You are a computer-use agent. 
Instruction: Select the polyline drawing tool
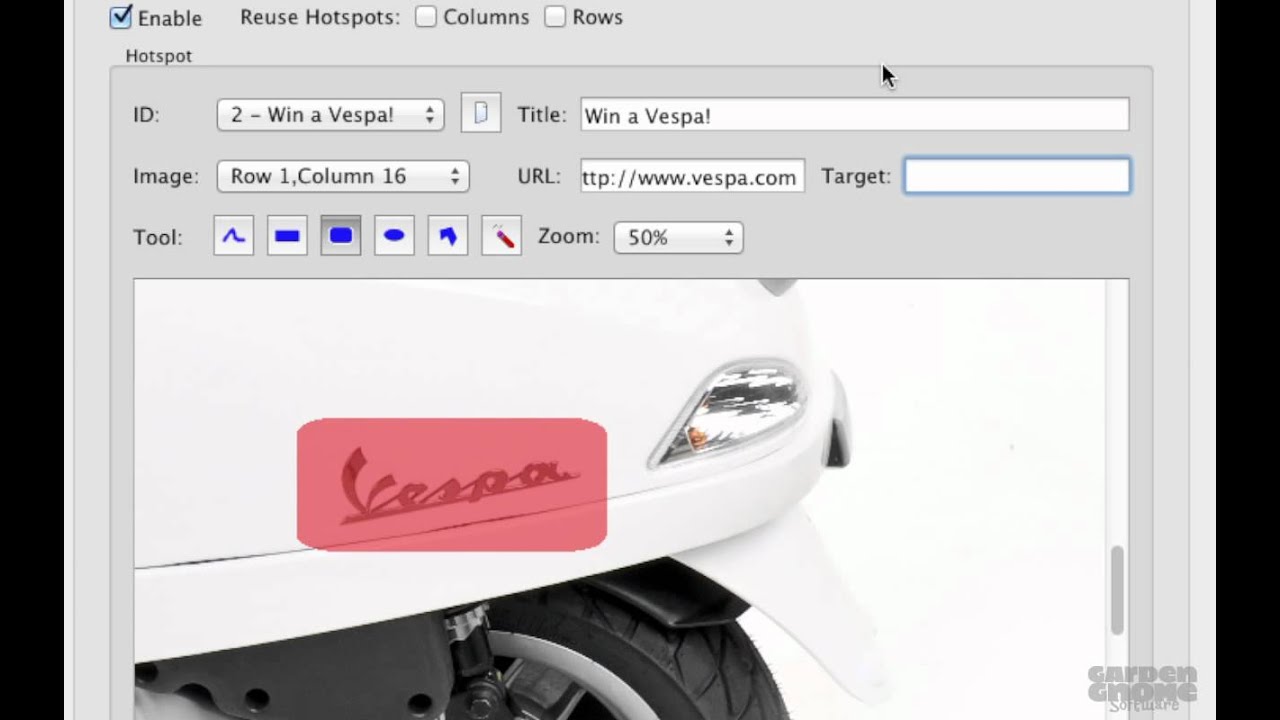point(233,236)
